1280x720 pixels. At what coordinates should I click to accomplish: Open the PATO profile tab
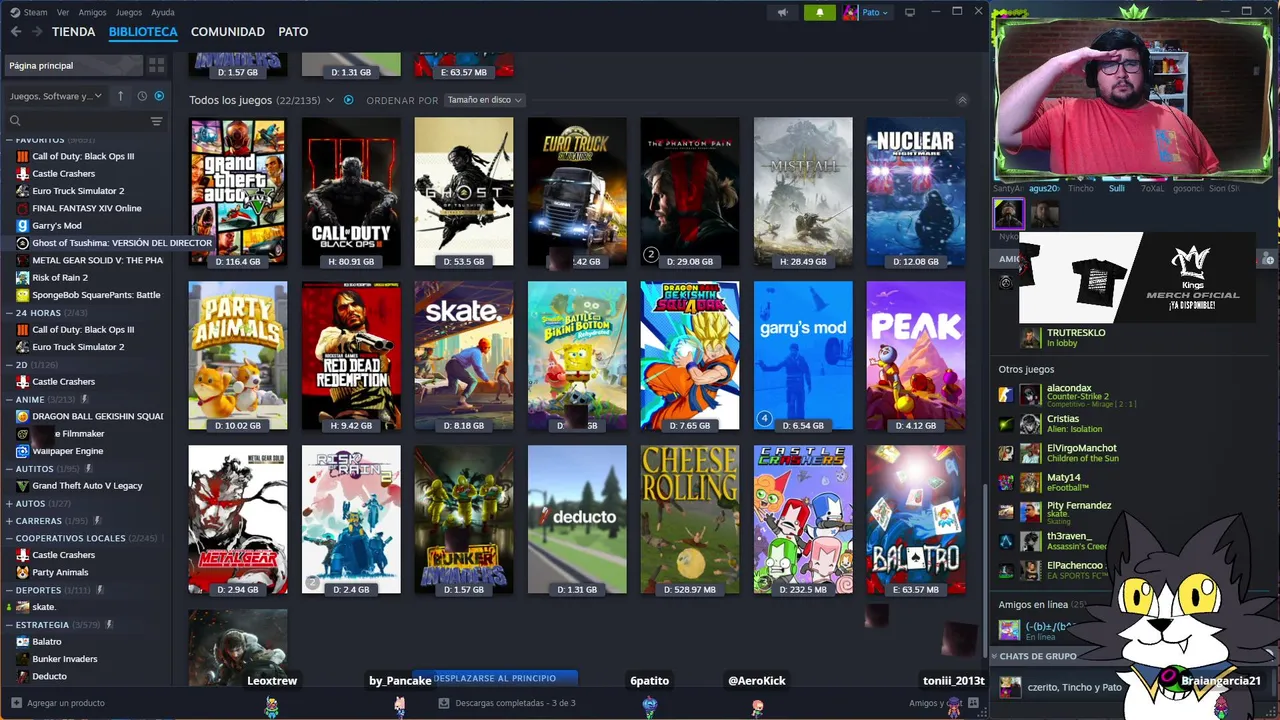click(x=293, y=32)
